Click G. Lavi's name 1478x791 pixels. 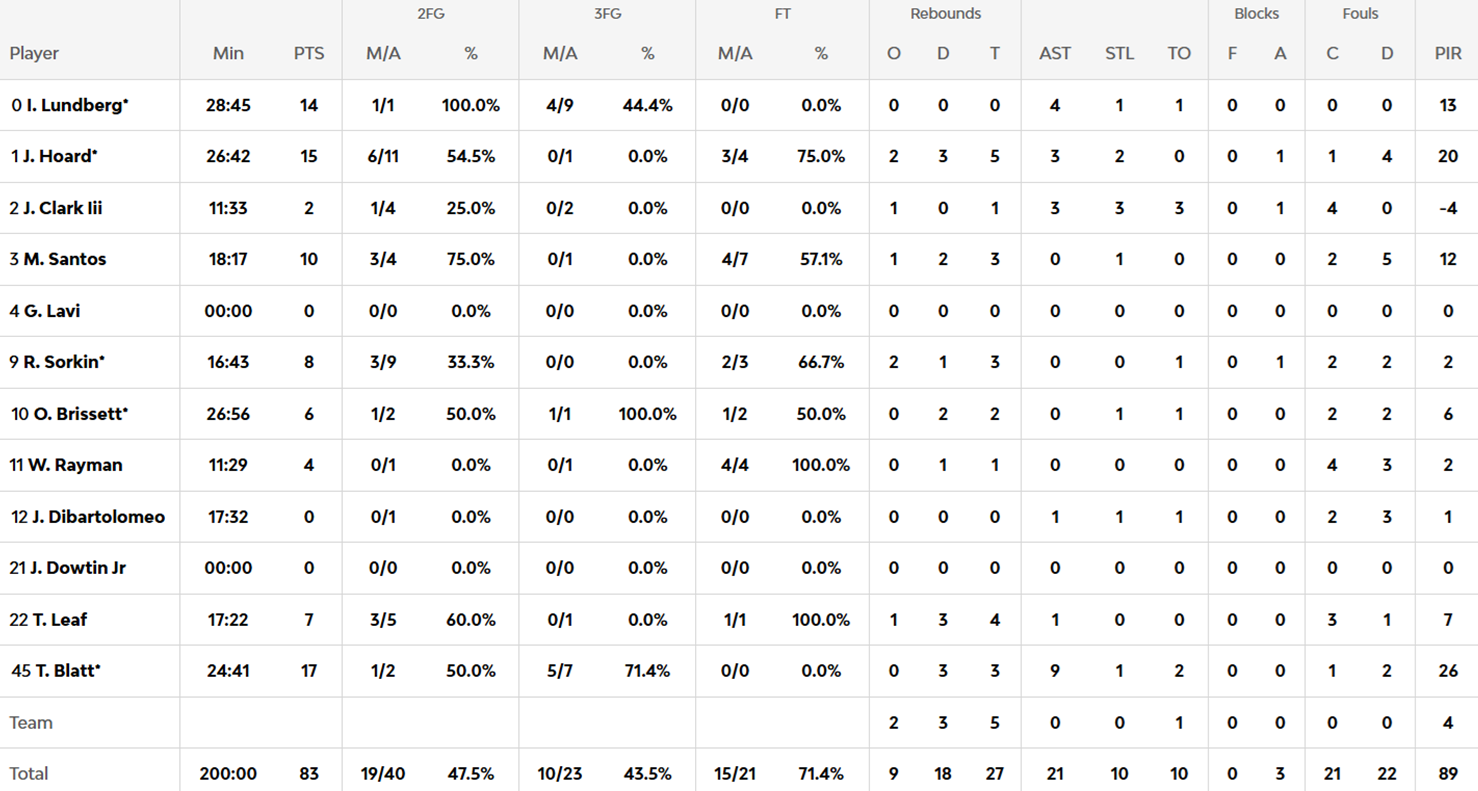pyautogui.click(x=51, y=311)
